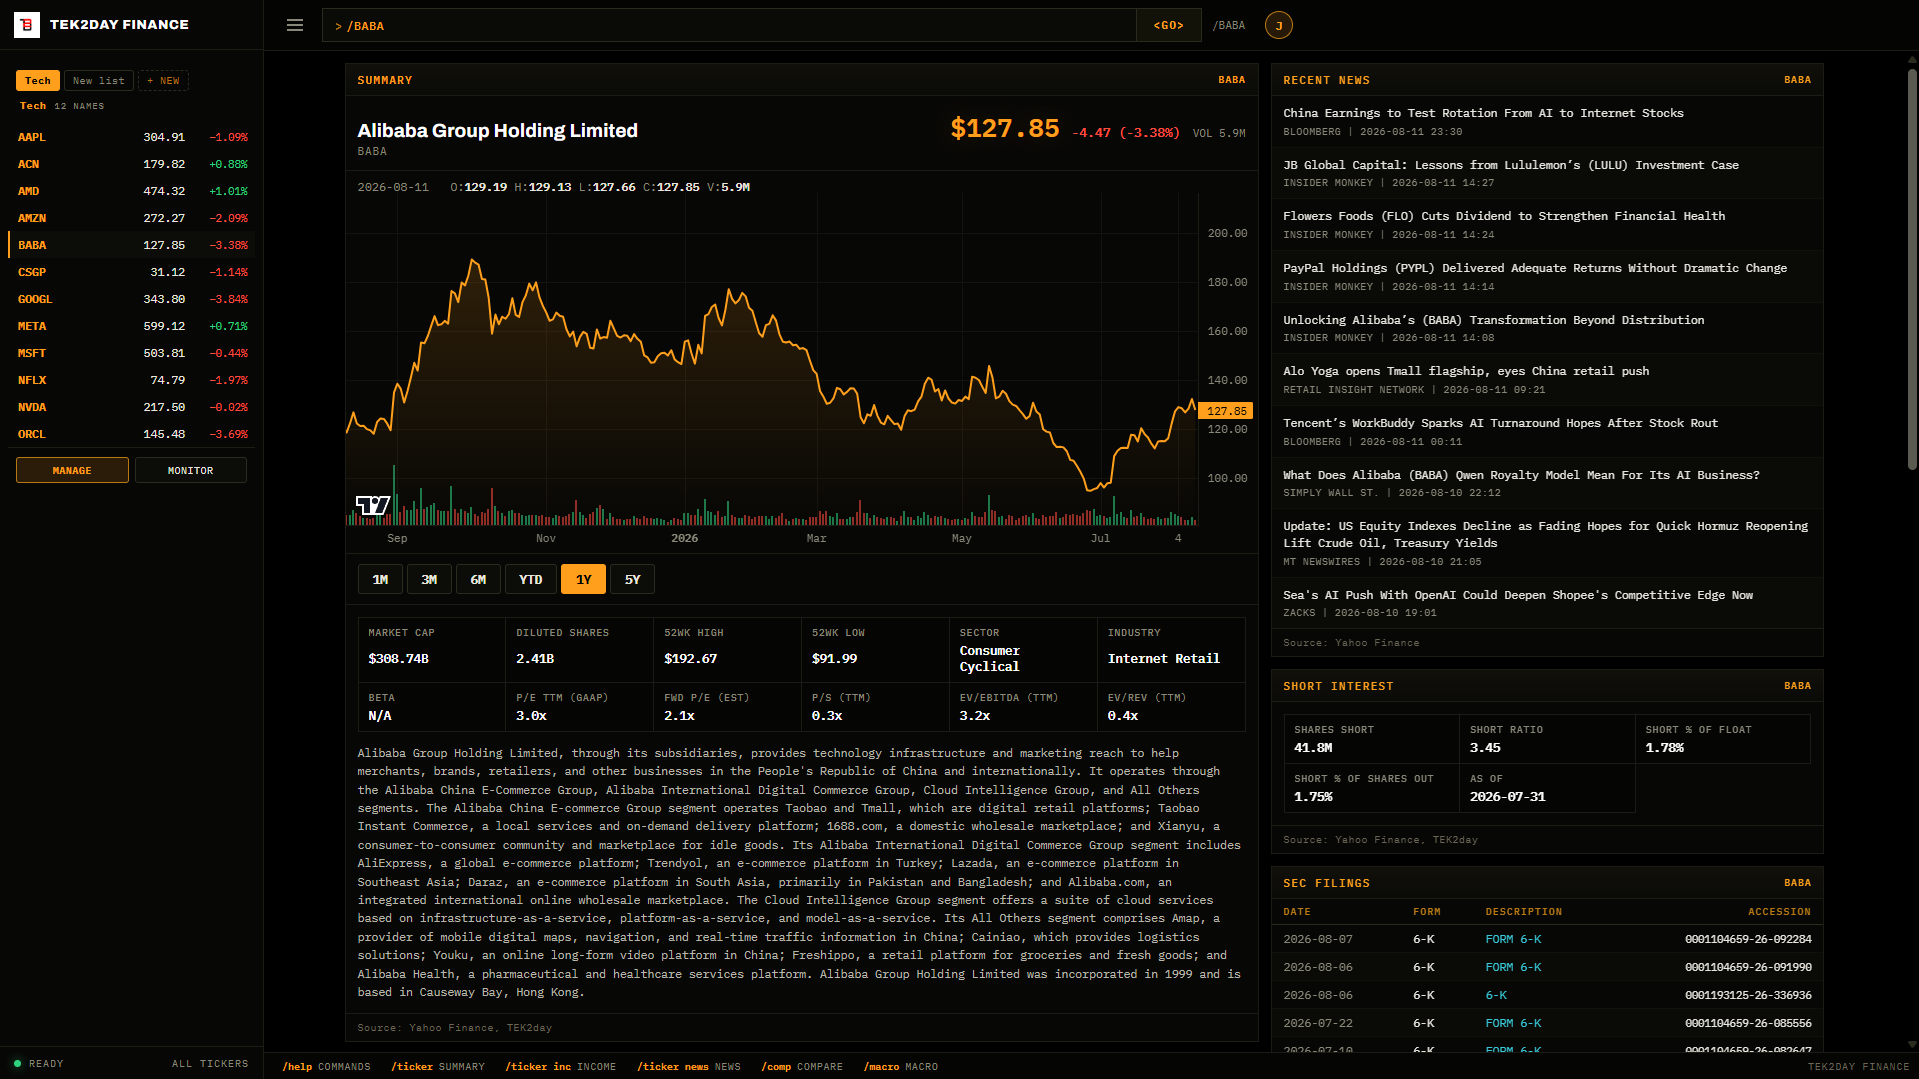Set chart range to 1Y
This screenshot has width=1919, height=1079.
(583, 579)
